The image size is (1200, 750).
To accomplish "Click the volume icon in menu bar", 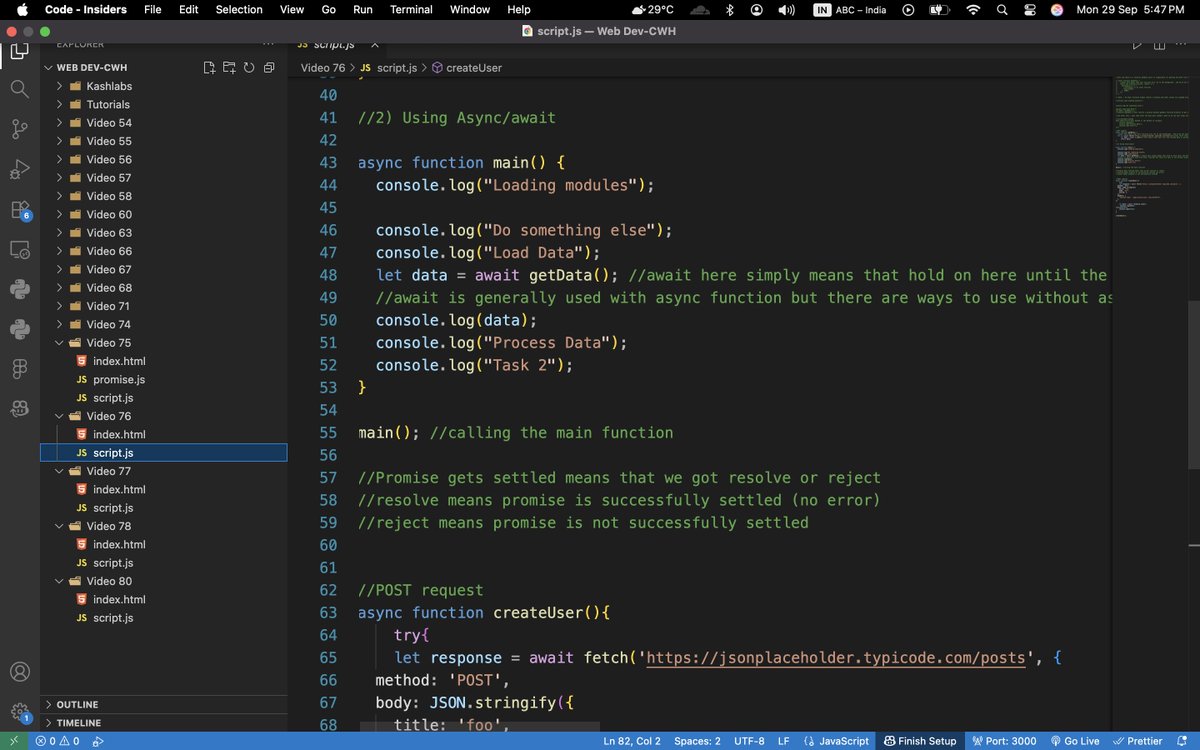I will pyautogui.click(x=787, y=10).
